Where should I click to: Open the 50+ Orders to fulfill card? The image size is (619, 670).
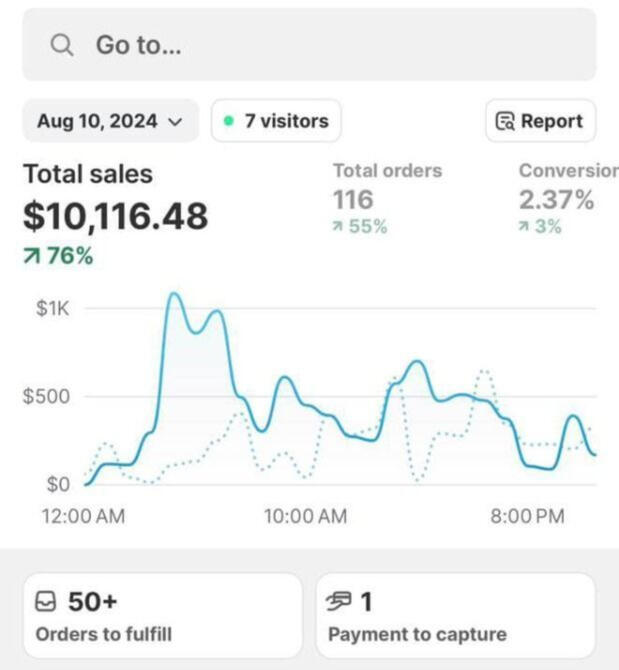point(162,616)
